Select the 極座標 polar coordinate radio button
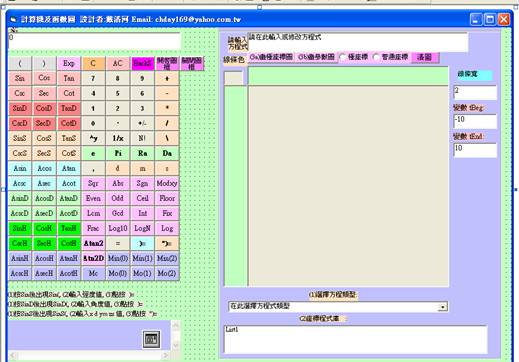The height and width of the screenshot is (362, 519). click(x=354, y=57)
